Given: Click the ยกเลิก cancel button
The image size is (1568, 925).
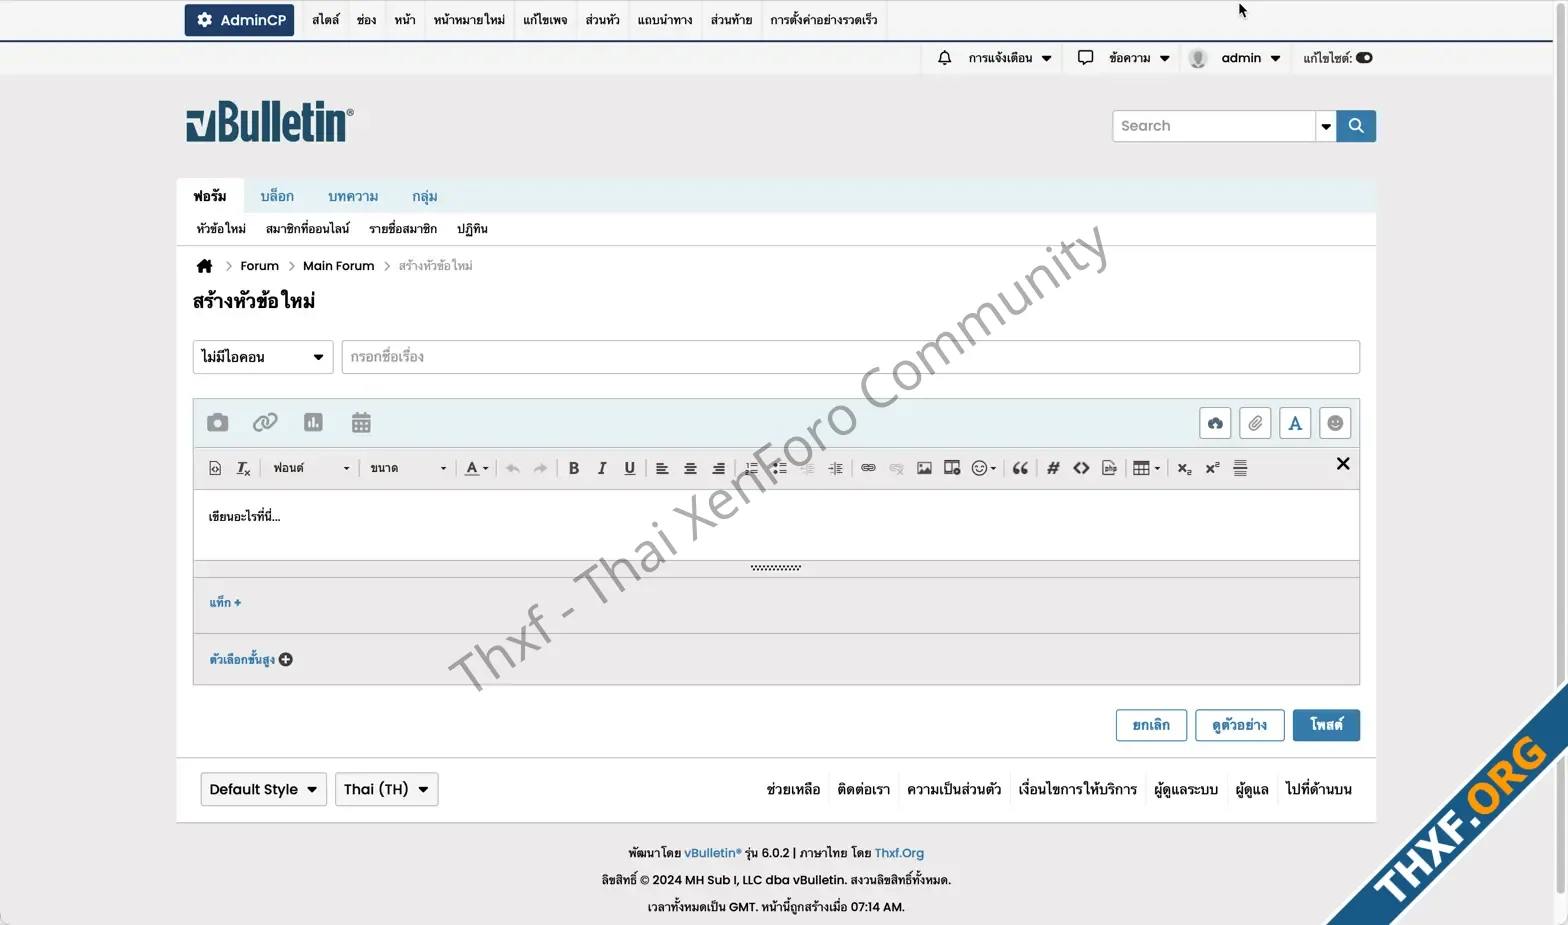Looking at the screenshot, I should (x=1151, y=725).
